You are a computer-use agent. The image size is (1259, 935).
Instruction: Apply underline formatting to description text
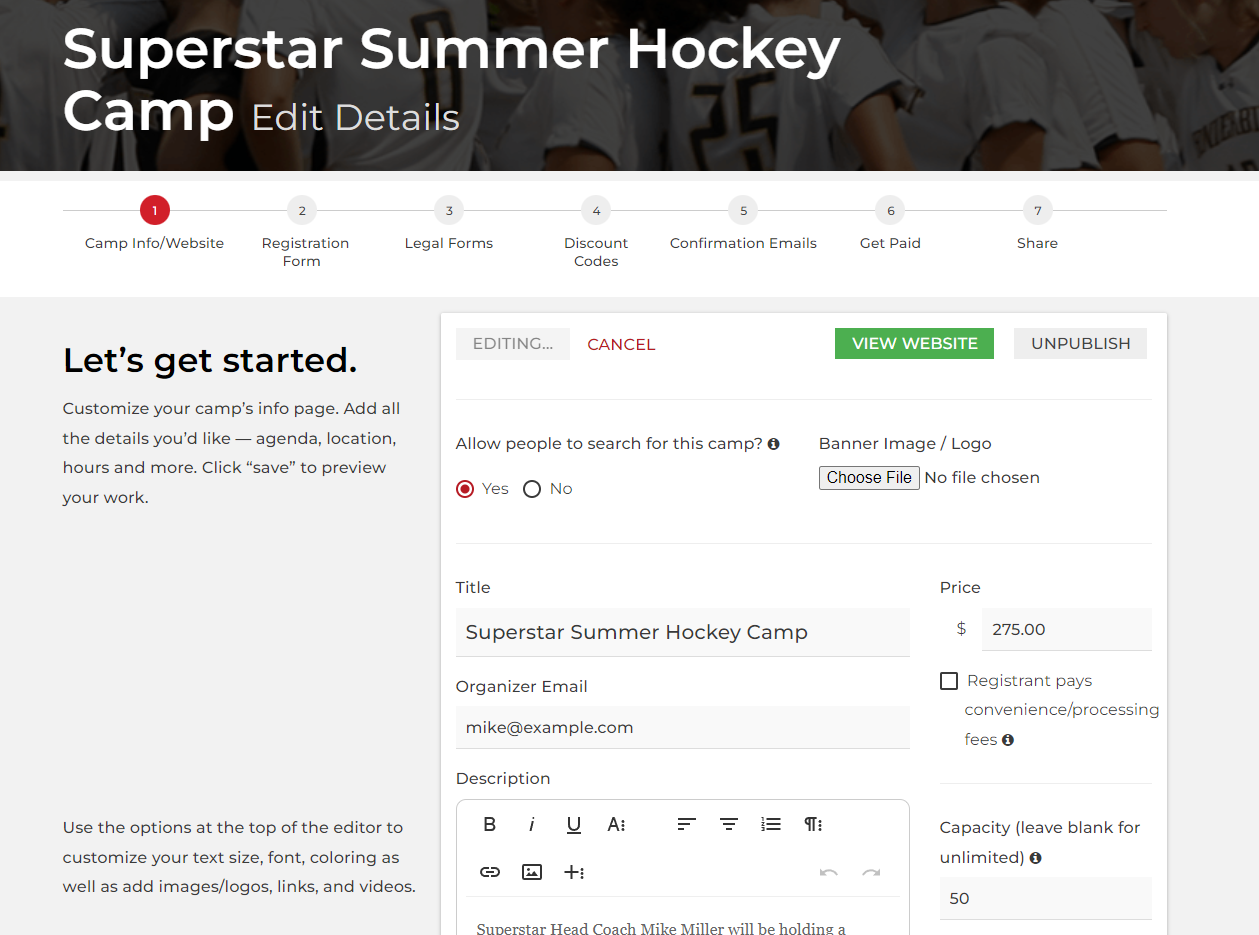coord(573,824)
